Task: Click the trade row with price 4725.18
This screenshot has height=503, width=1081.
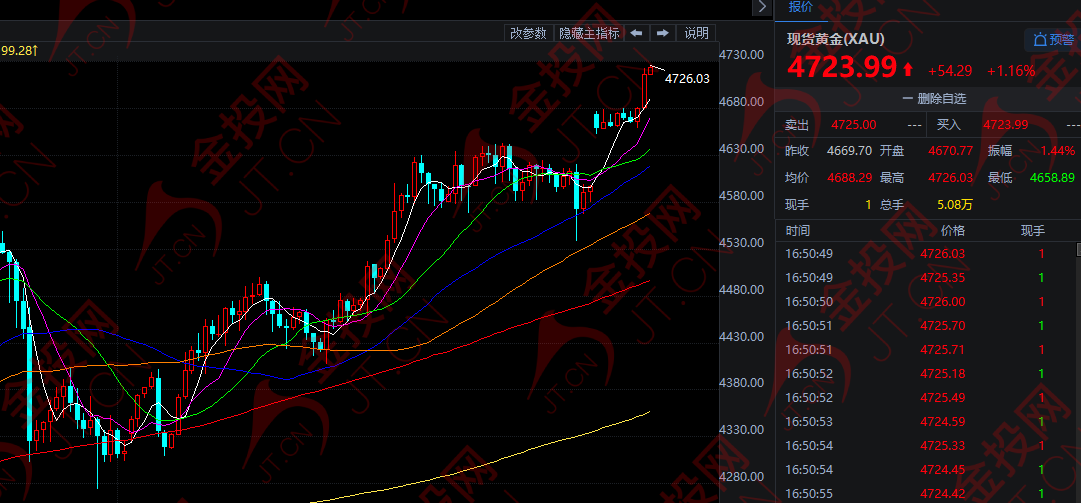Action: point(925,373)
